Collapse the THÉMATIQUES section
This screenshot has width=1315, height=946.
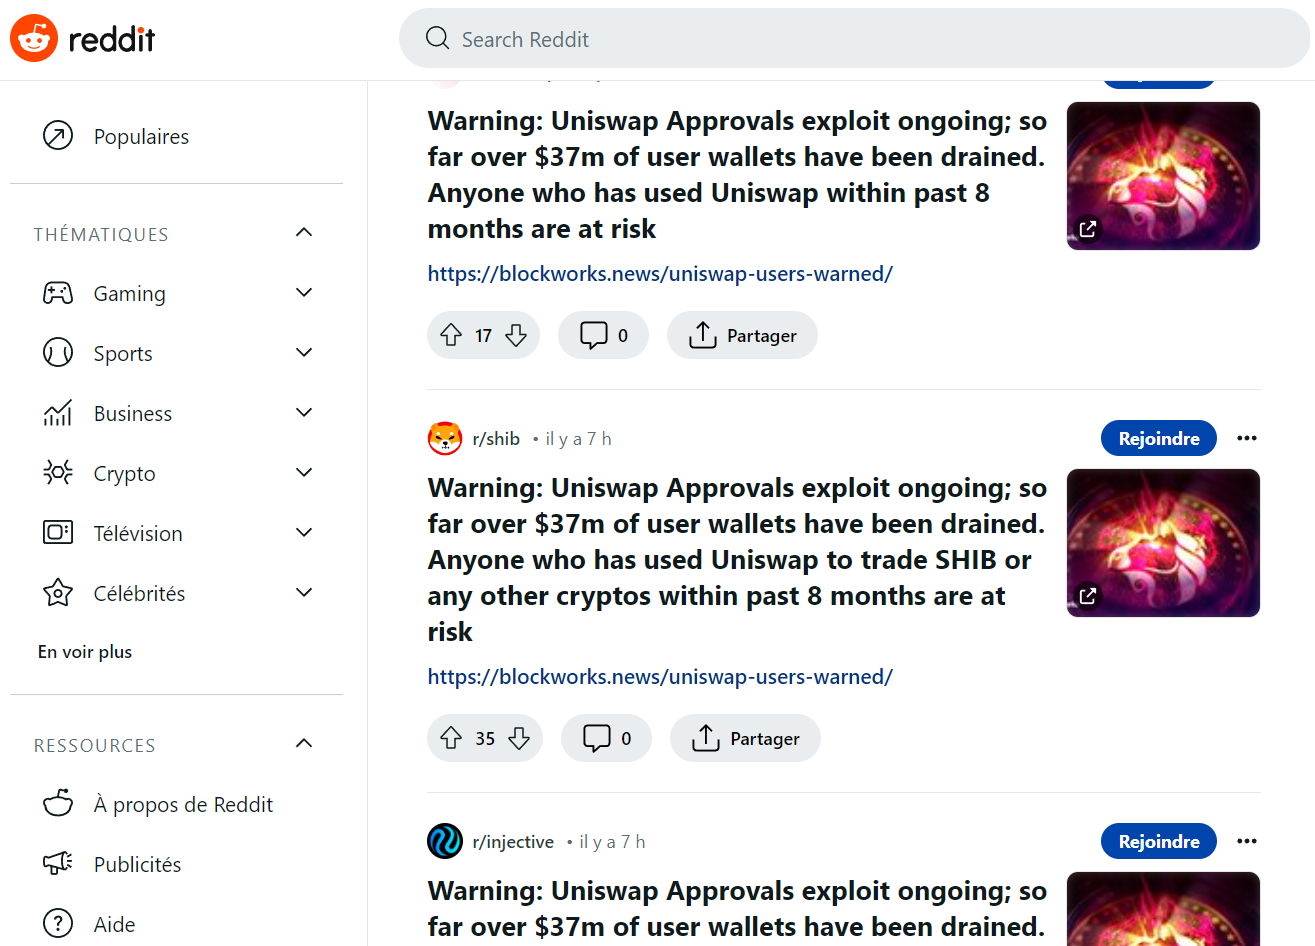[x=303, y=231]
